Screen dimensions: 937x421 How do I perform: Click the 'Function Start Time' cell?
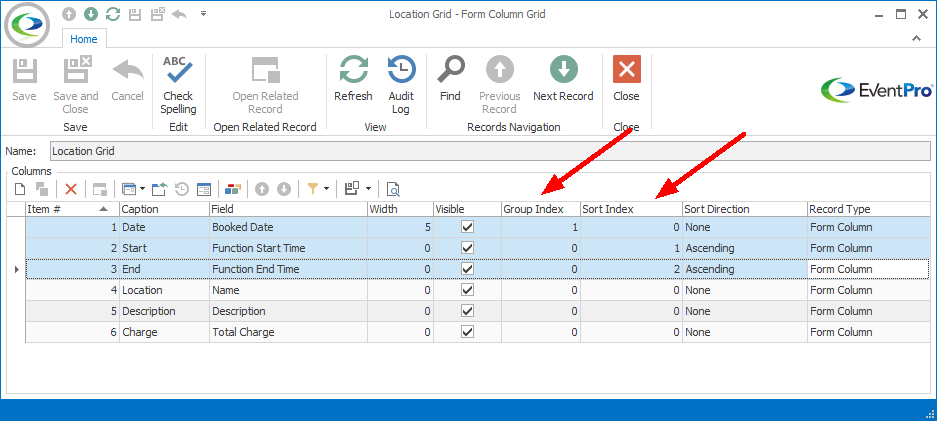[x=289, y=248]
